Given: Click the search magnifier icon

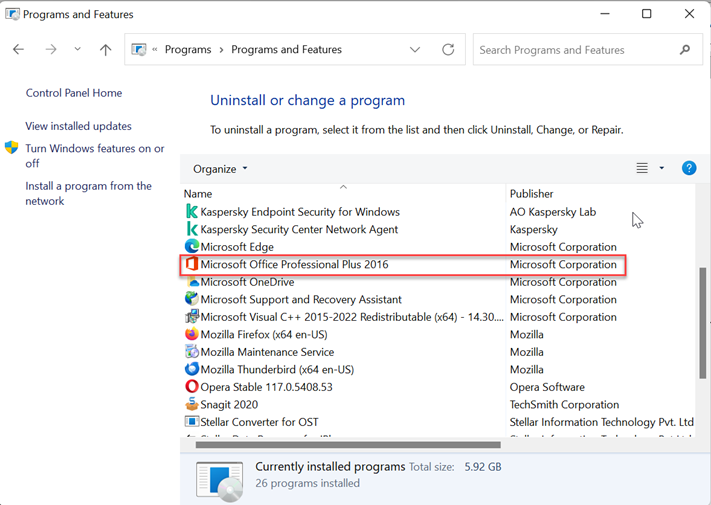Looking at the screenshot, I should (685, 49).
